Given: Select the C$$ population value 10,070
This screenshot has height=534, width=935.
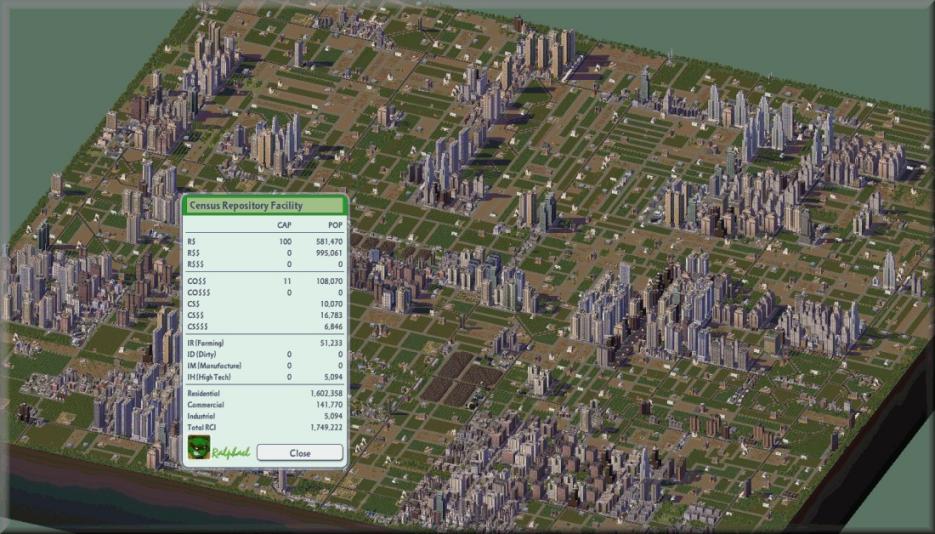Looking at the screenshot, I should (x=332, y=304).
